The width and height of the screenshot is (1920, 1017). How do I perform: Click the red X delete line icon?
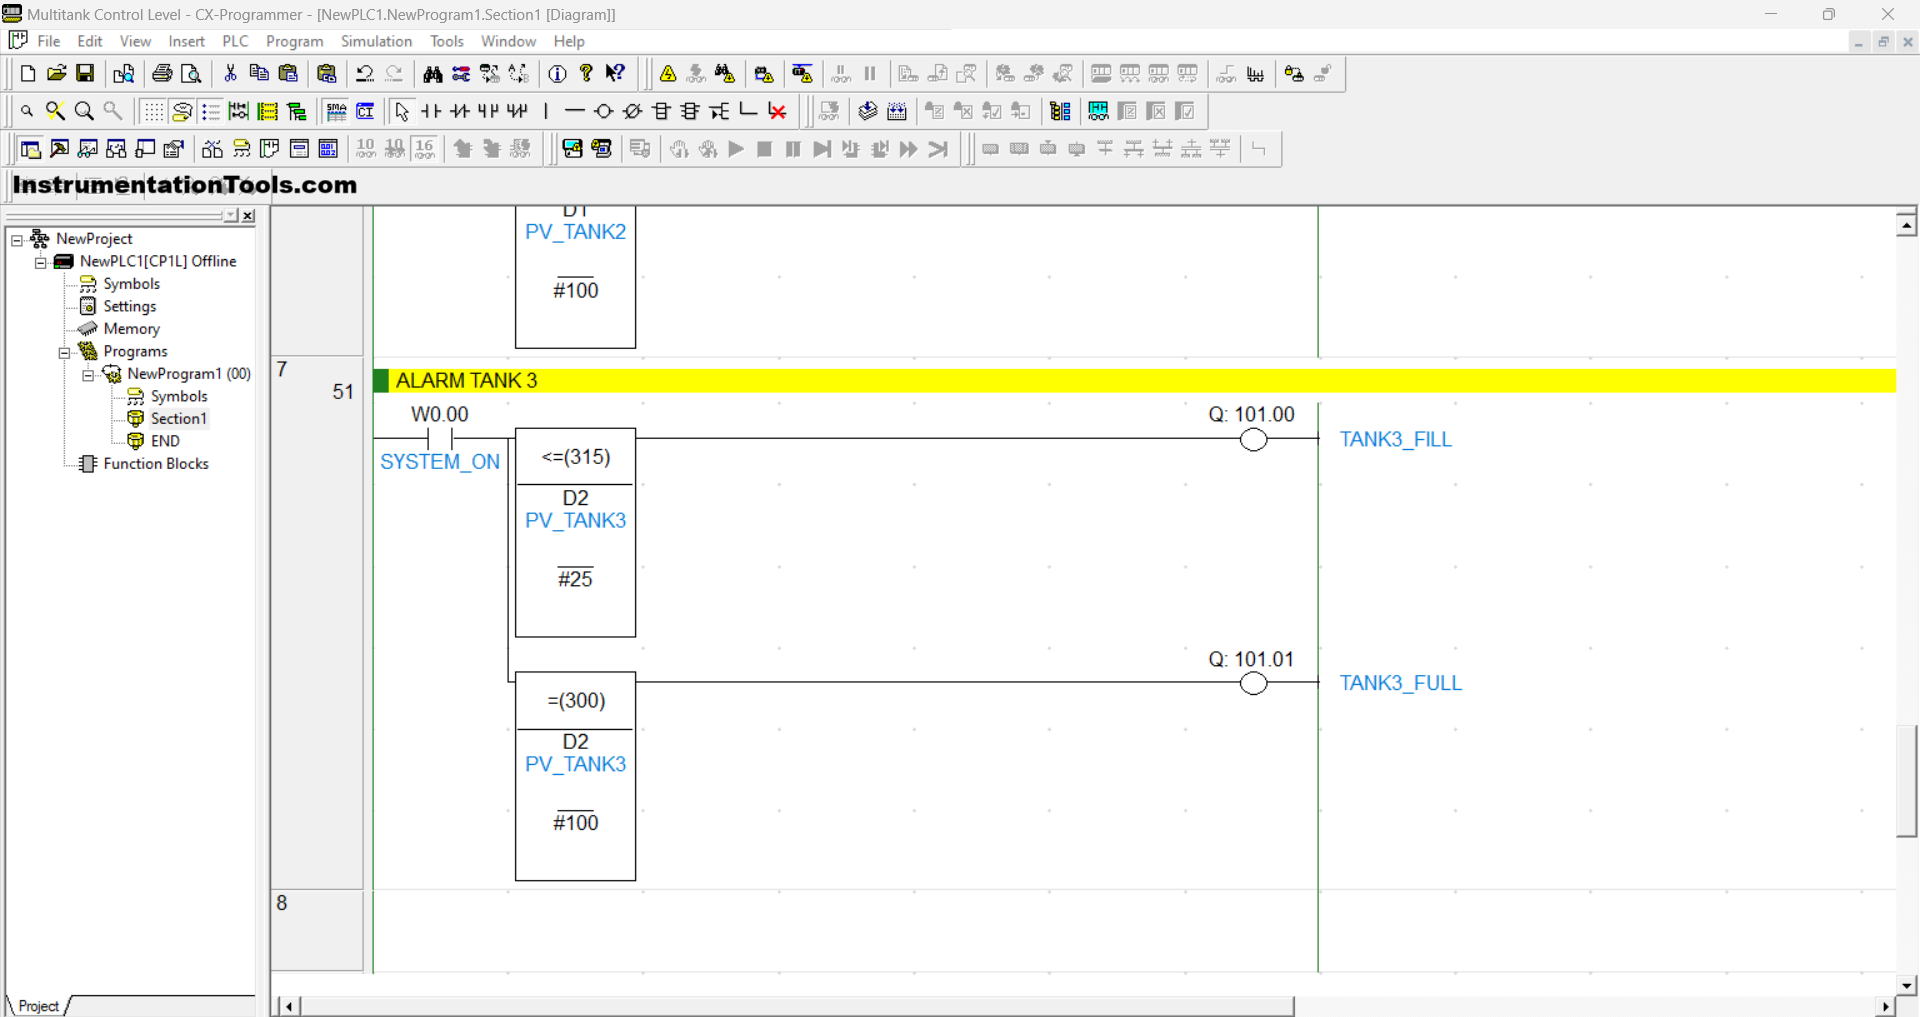coord(778,111)
